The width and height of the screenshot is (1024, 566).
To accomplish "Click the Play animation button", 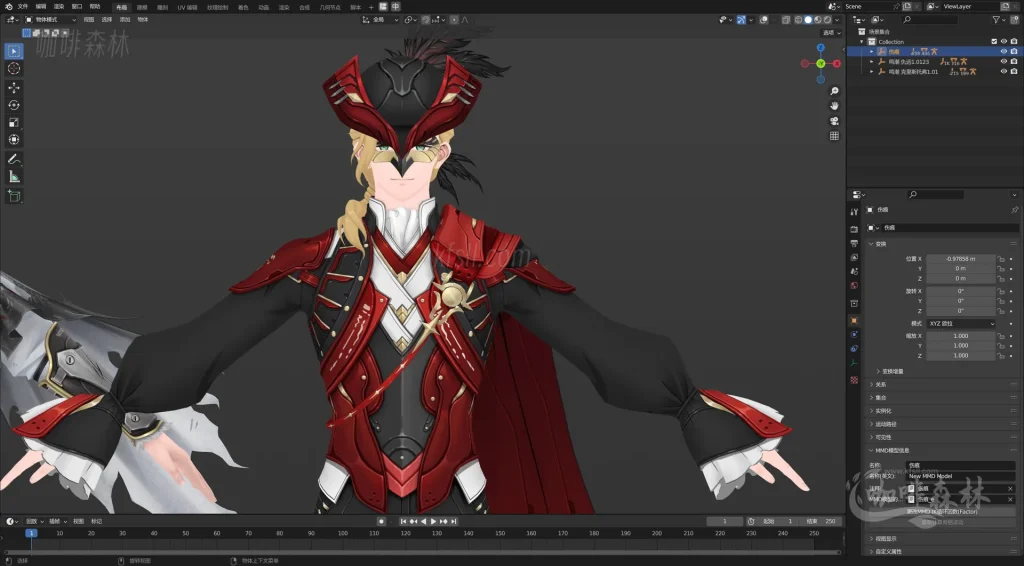I will pos(433,522).
